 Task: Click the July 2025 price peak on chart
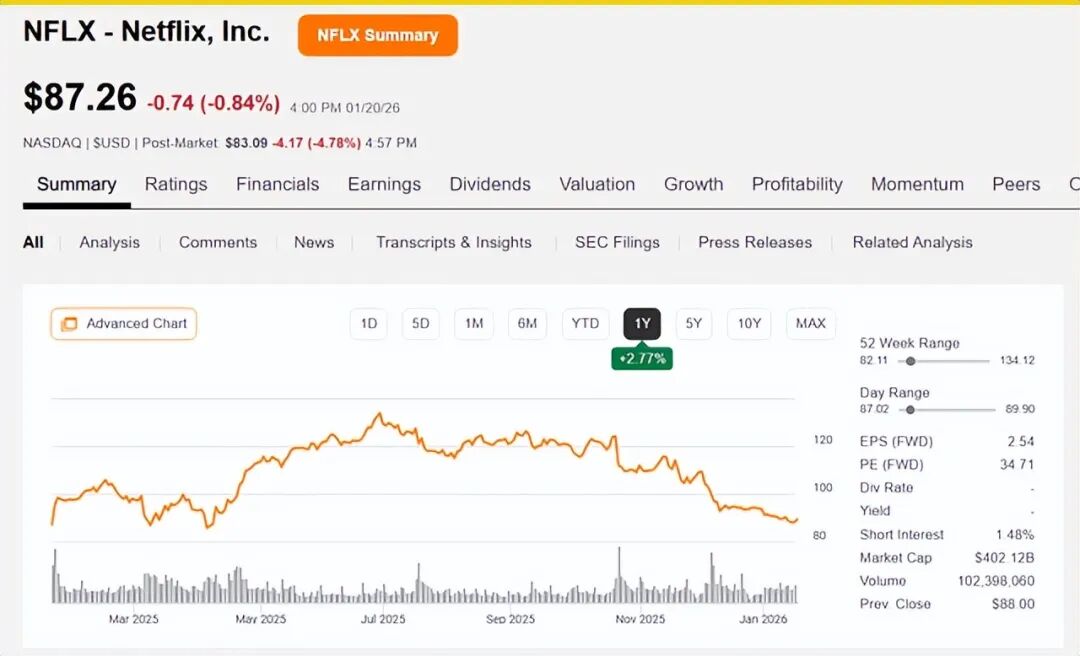click(x=378, y=413)
